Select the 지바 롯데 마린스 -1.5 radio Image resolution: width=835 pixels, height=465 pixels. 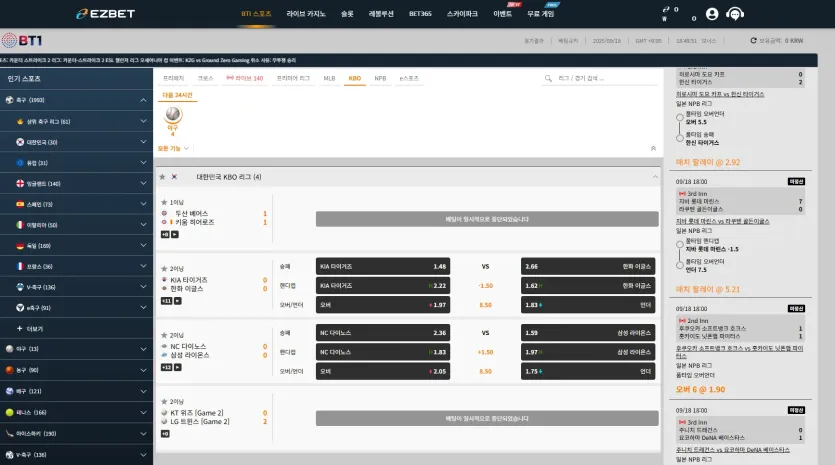[x=680, y=244]
